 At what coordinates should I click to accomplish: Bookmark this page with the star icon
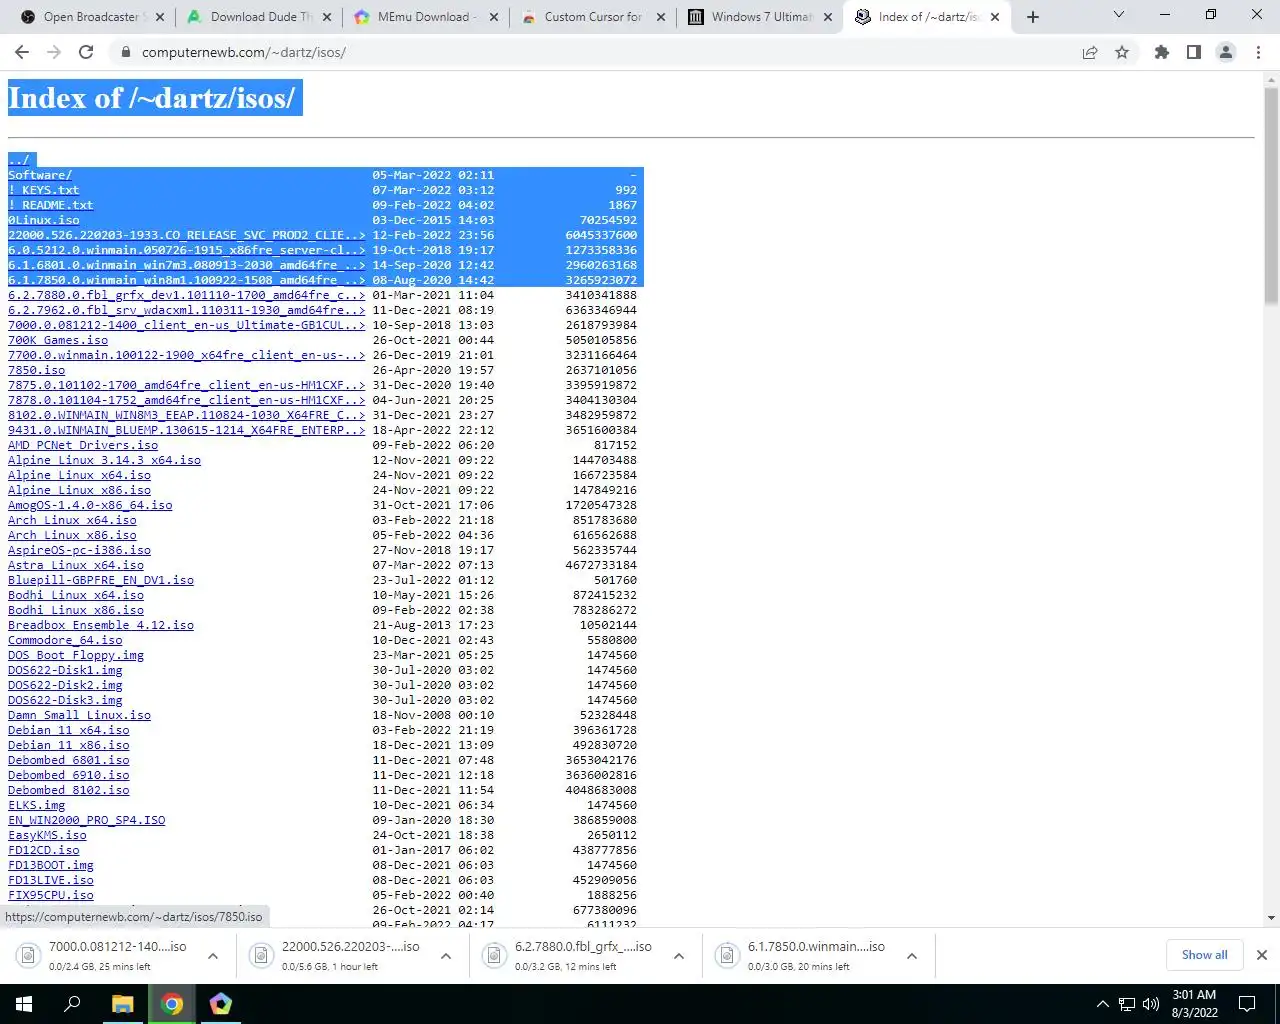tap(1122, 52)
